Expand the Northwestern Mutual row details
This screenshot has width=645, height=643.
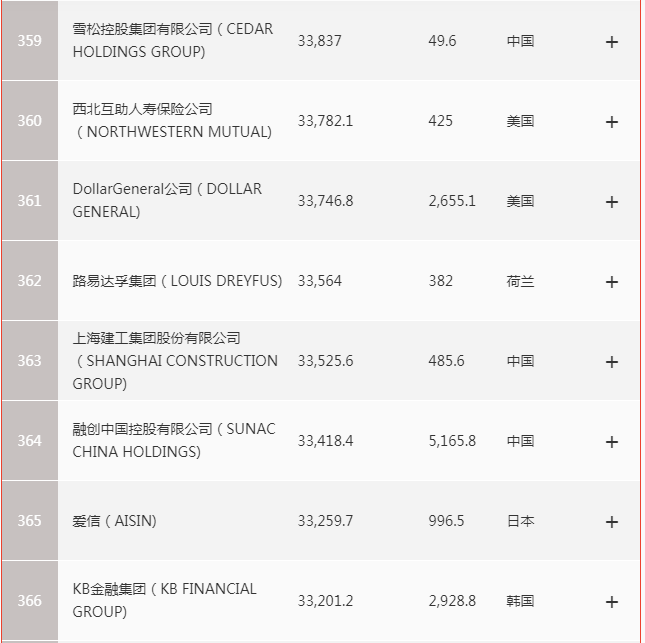tap(612, 121)
